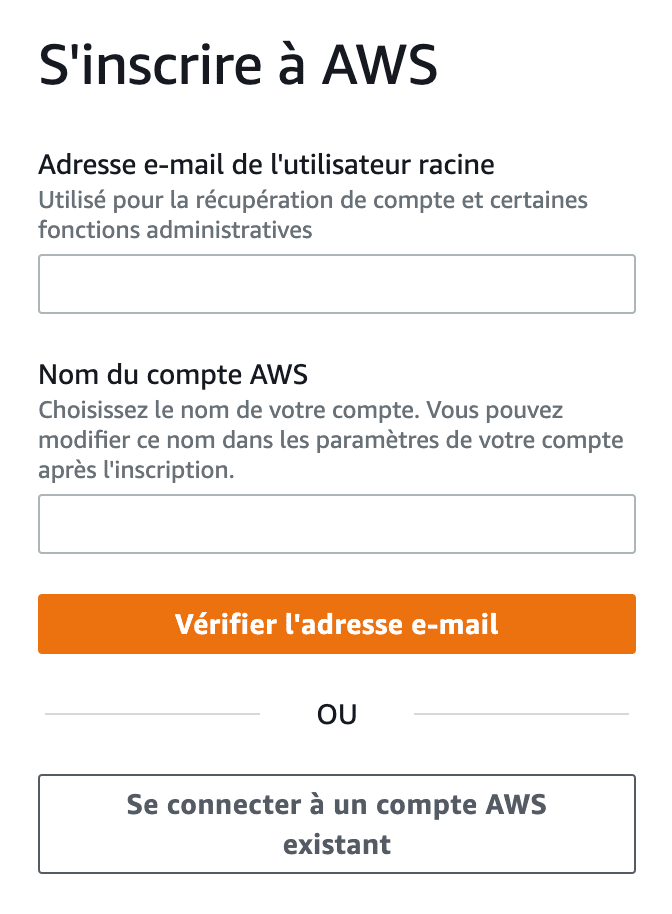Viewport: 672px width, 914px height.
Task: Activate the Vérifier l'adresse e-mail action
Action: tap(336, 624)
